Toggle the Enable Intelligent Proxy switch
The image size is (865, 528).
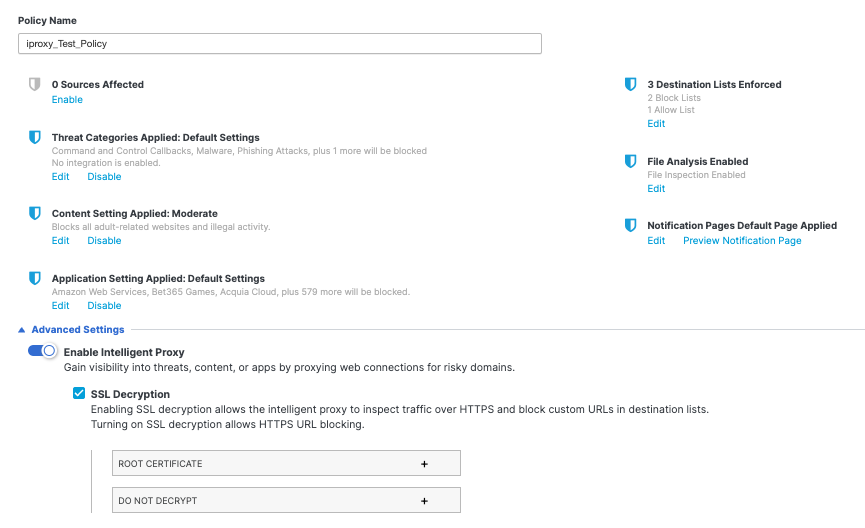pyautogui.click(x=42, y=351)
